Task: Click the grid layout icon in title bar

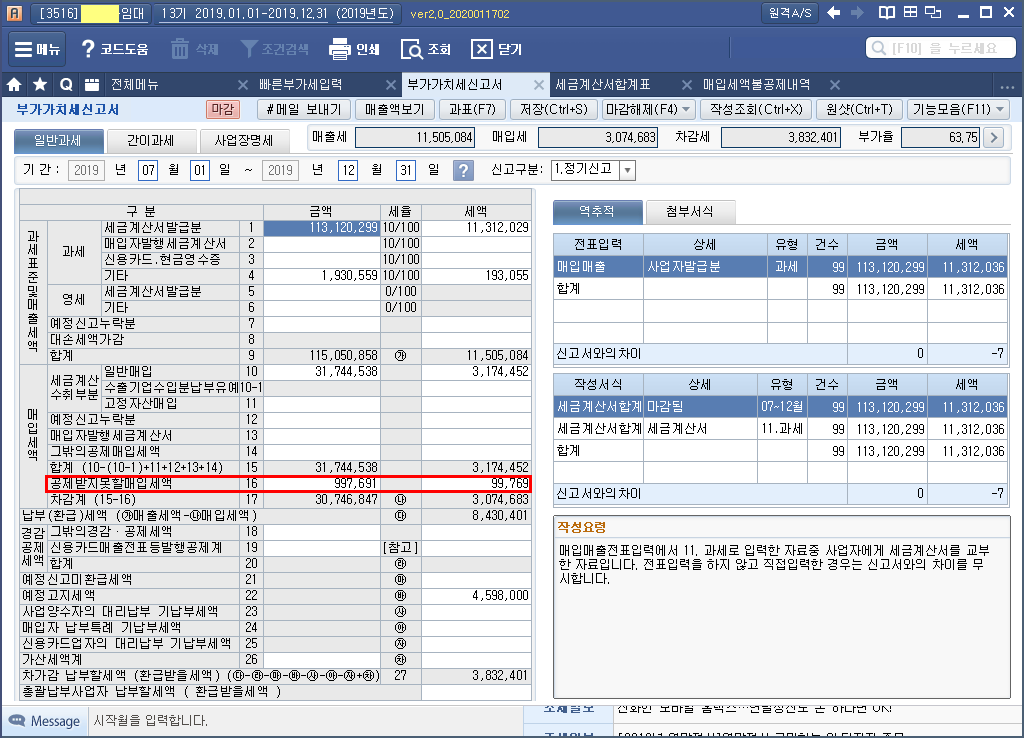Action: click(x=910, y=12)
